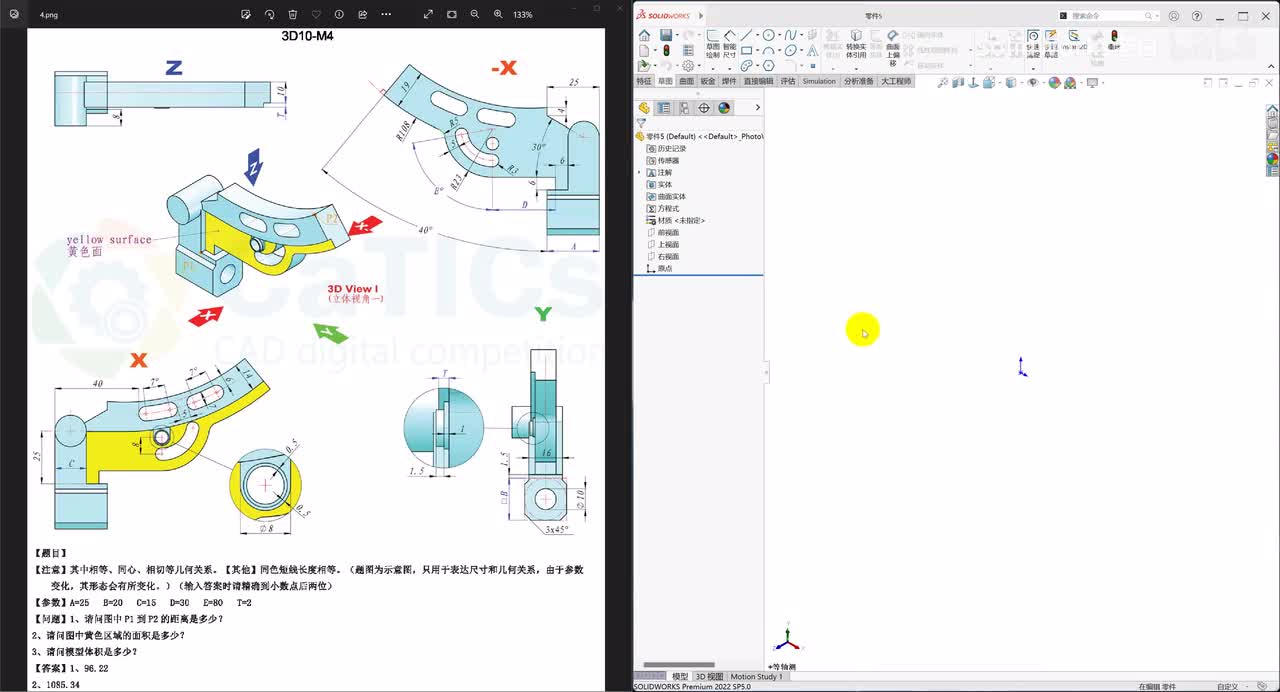Image resolution: width=1280 pixels, height=692 pixels.
Task: Switch to the 曲面 (Surfaces) tab
Action: point(686,81)
